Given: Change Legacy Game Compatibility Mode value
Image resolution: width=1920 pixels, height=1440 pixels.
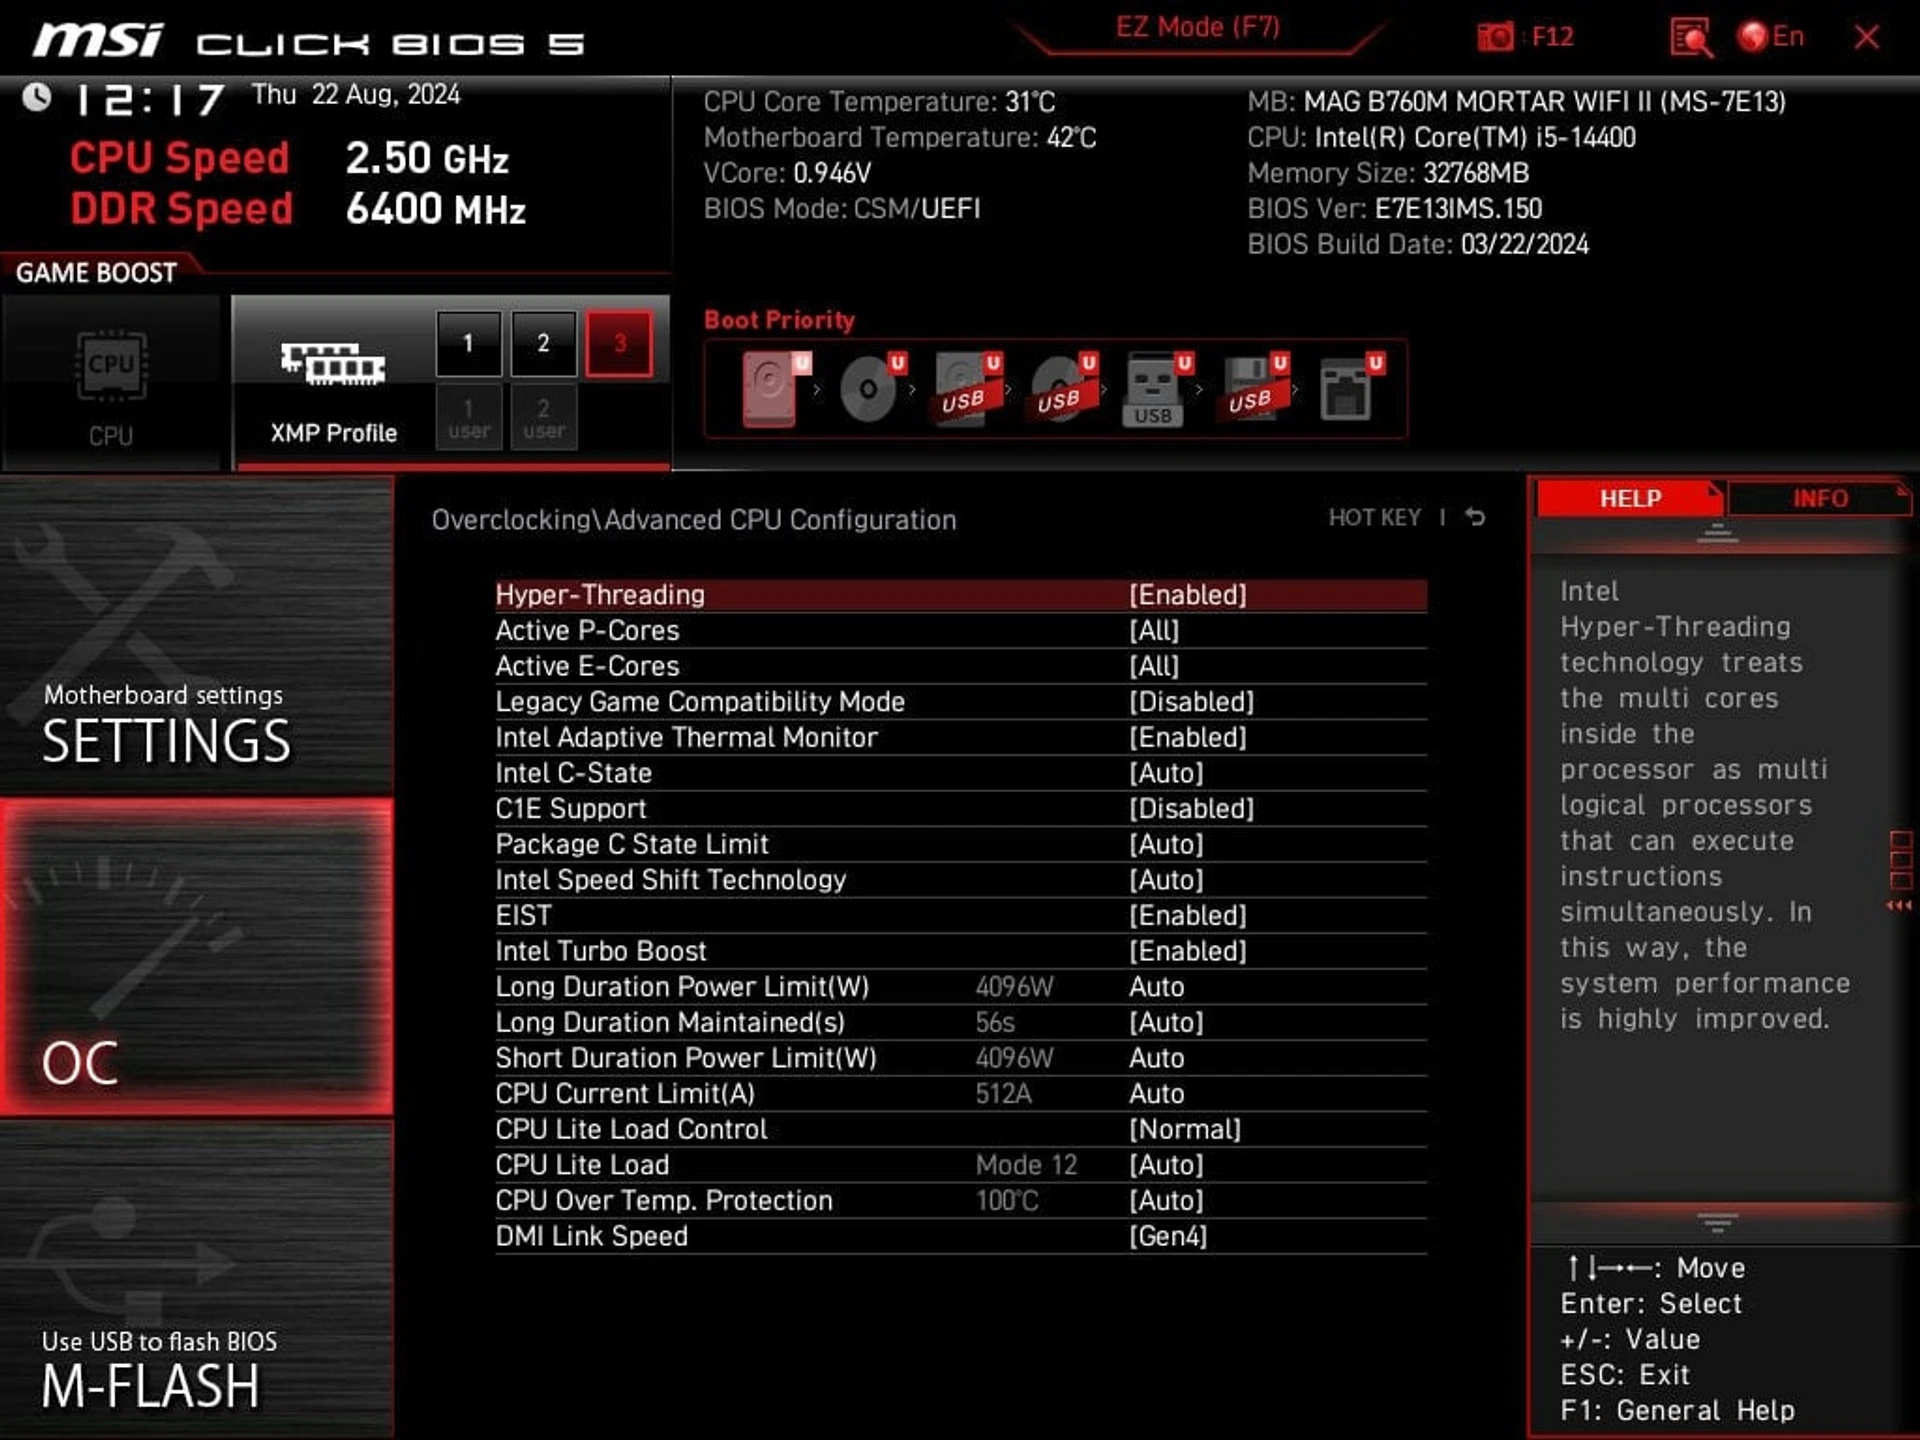Looking at the screenshot, I should click(x=960, y=702).
